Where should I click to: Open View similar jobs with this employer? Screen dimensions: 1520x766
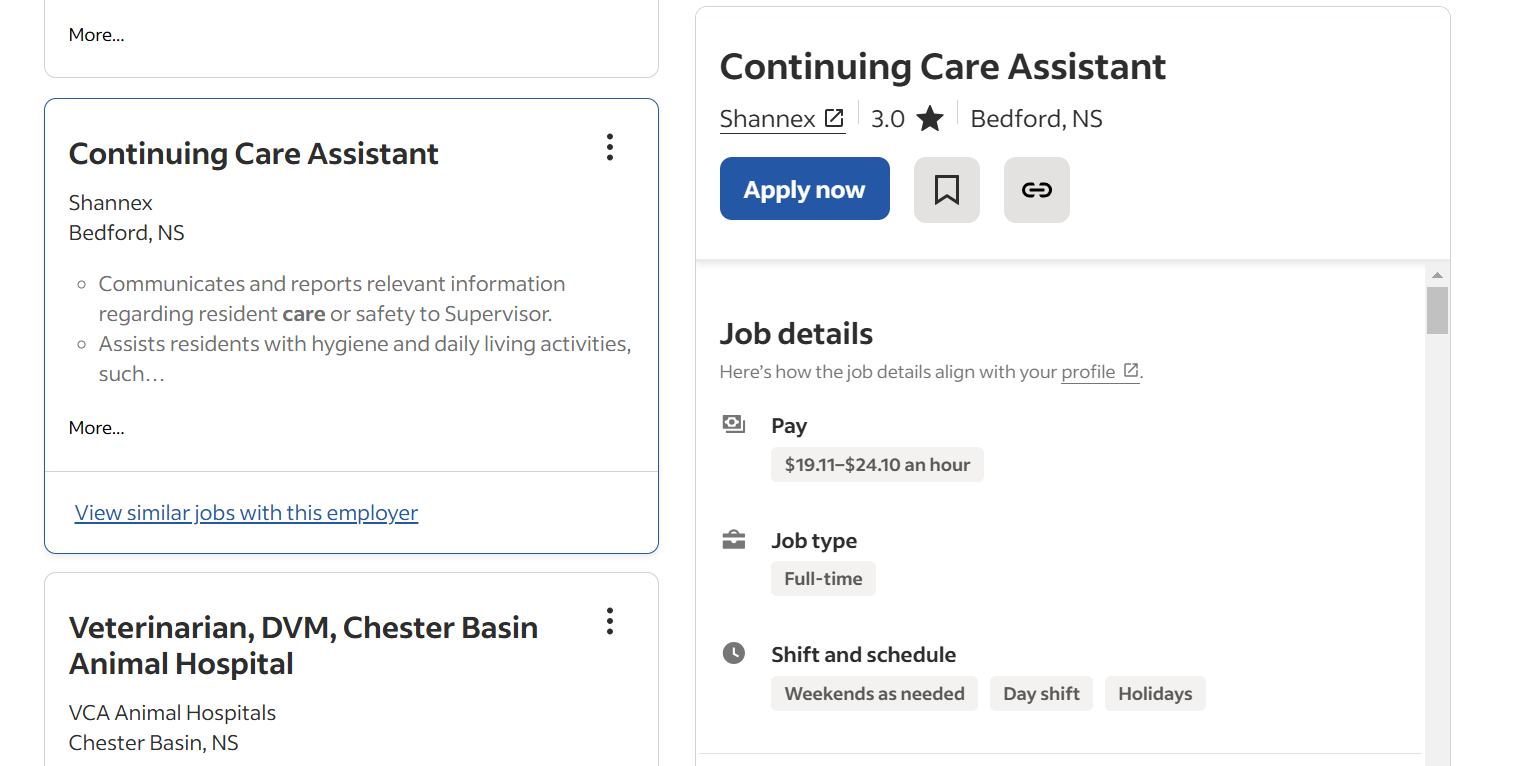click(246, 513)
